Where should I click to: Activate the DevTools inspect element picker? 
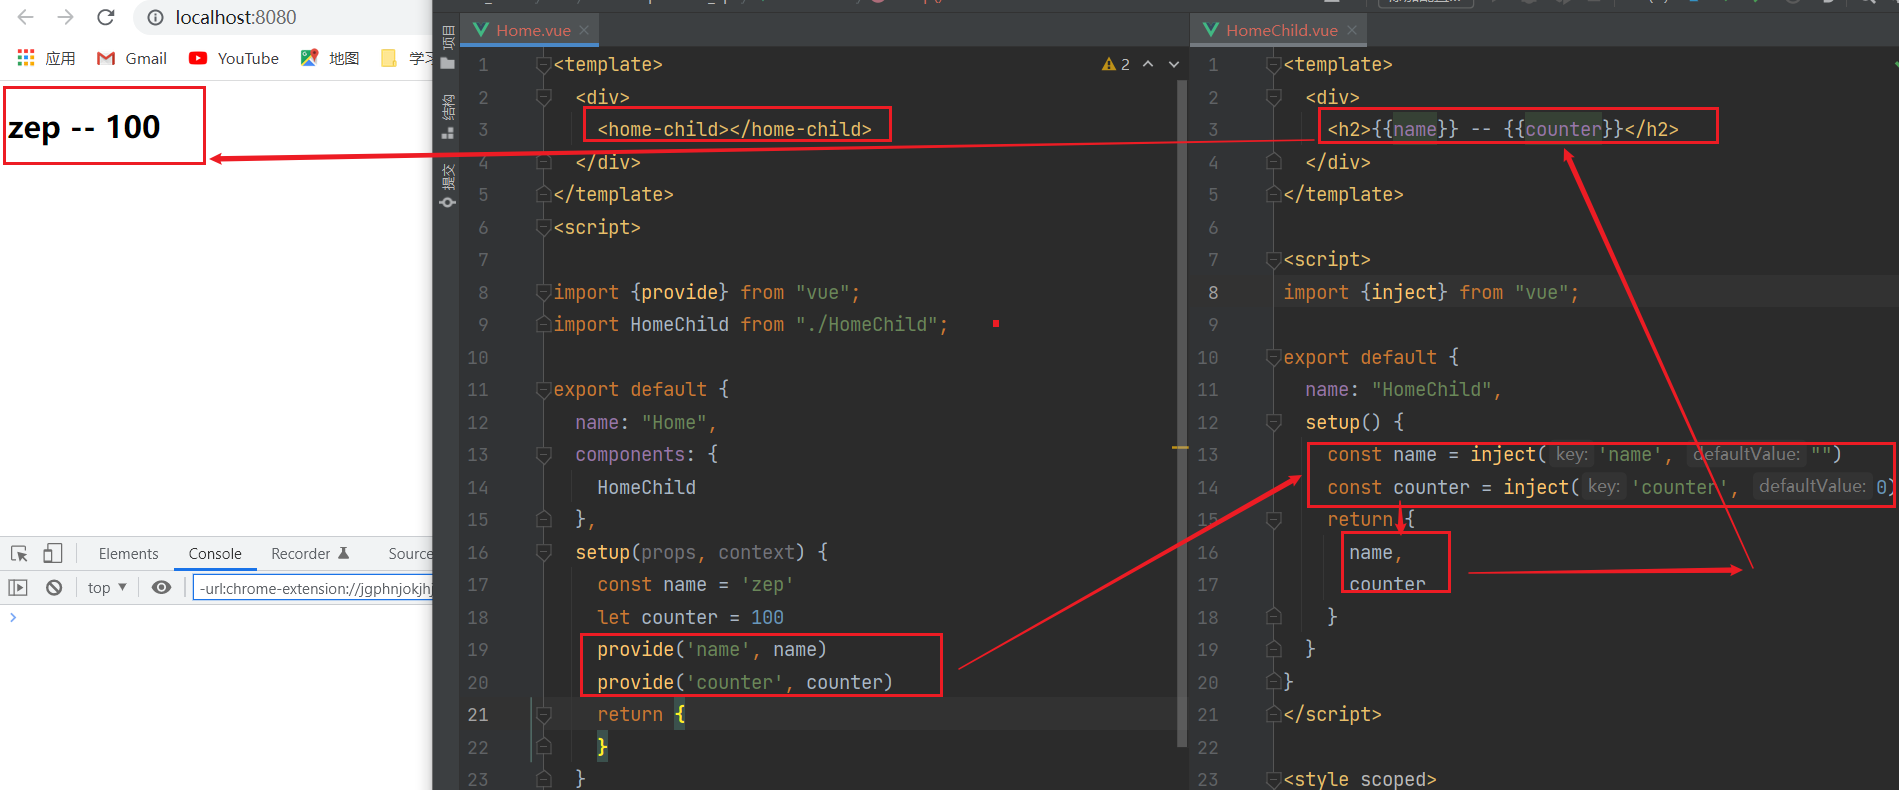(19, 553)
